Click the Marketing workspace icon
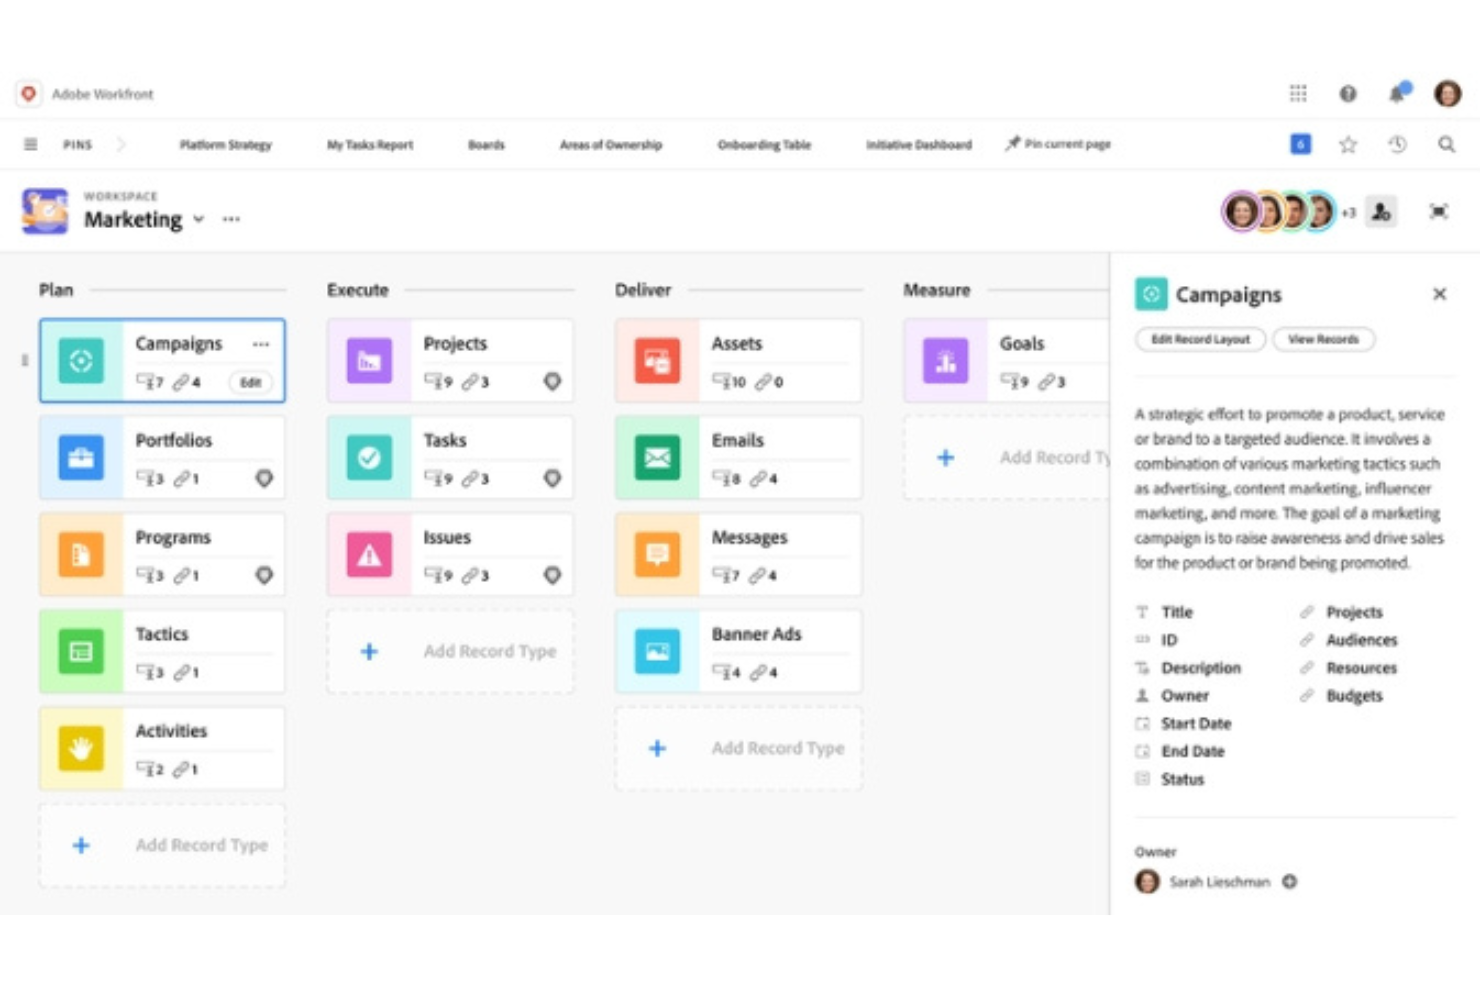This screenshot has width=1480, height=987. (x=45, y=211)
